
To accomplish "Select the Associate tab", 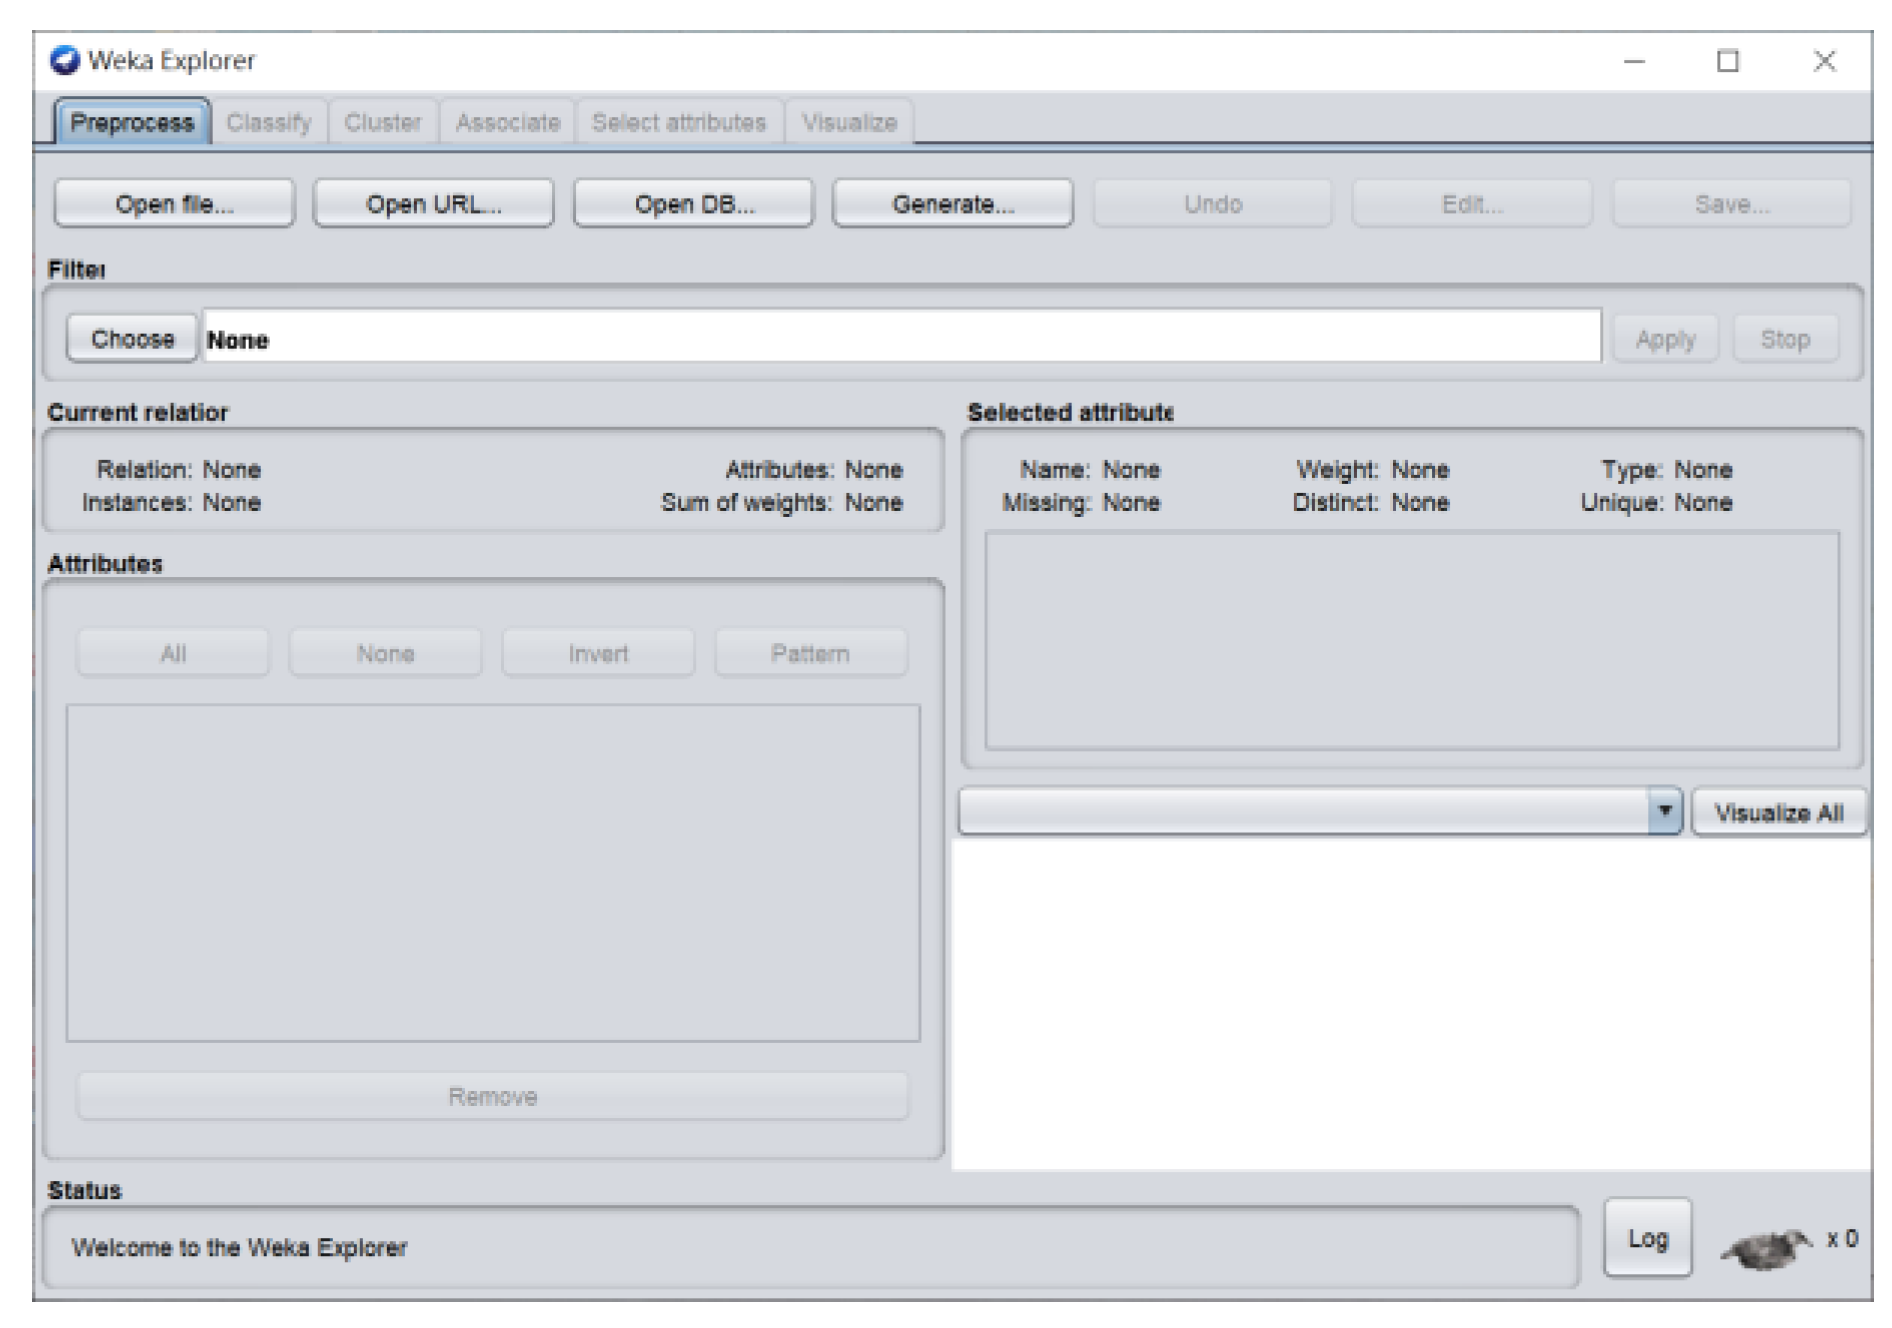I will (x=507, y=123).
